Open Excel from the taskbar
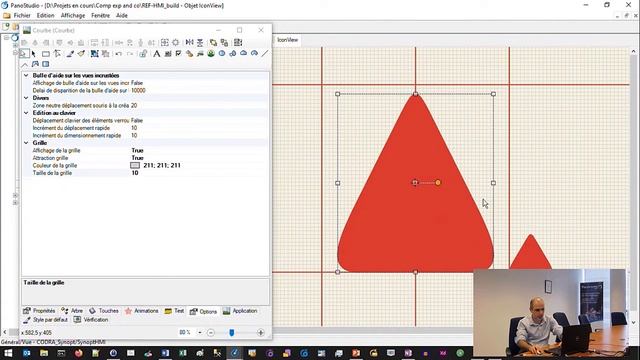The image size is (640, 360). [182, 353]
